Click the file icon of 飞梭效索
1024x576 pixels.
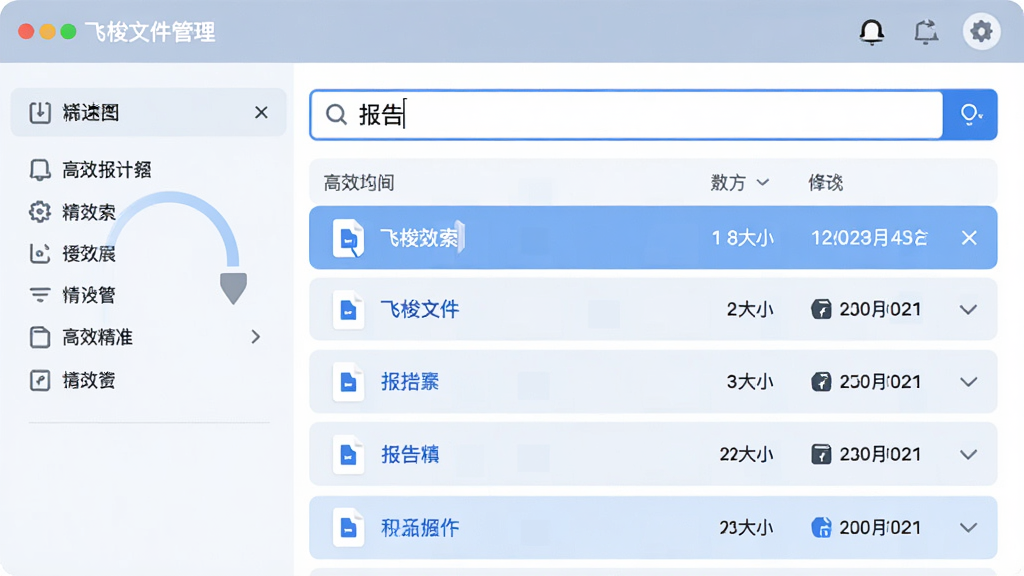tap(348, 238)
